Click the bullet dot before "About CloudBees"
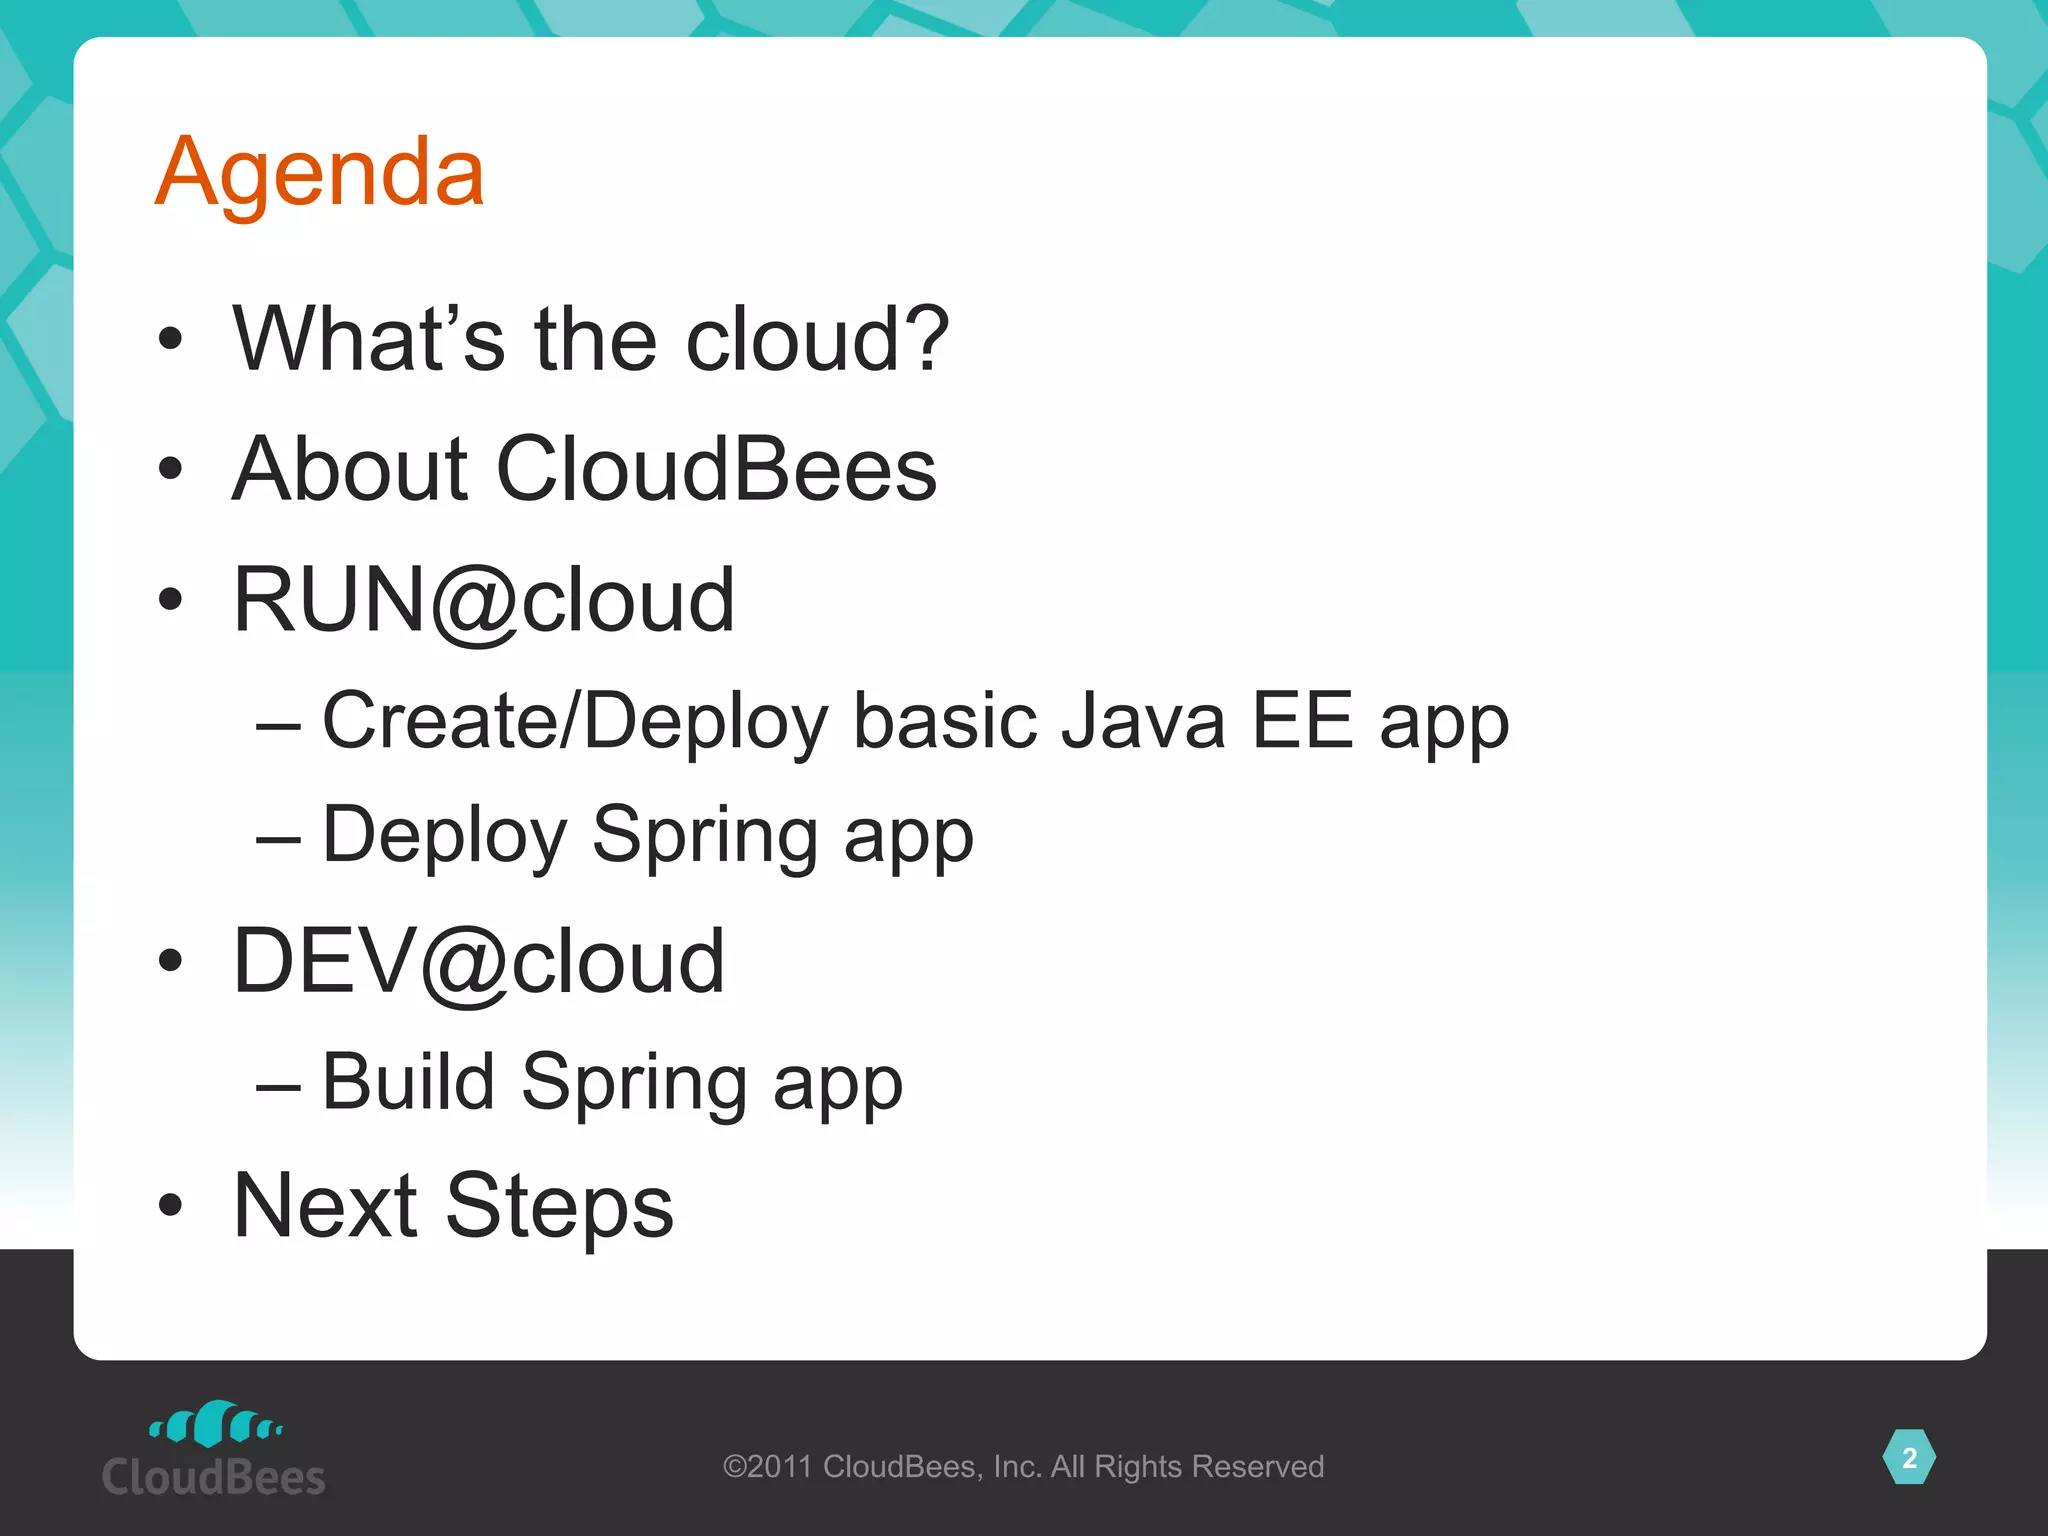Viewport: 2048px width, 1536px height. [171, 468]
